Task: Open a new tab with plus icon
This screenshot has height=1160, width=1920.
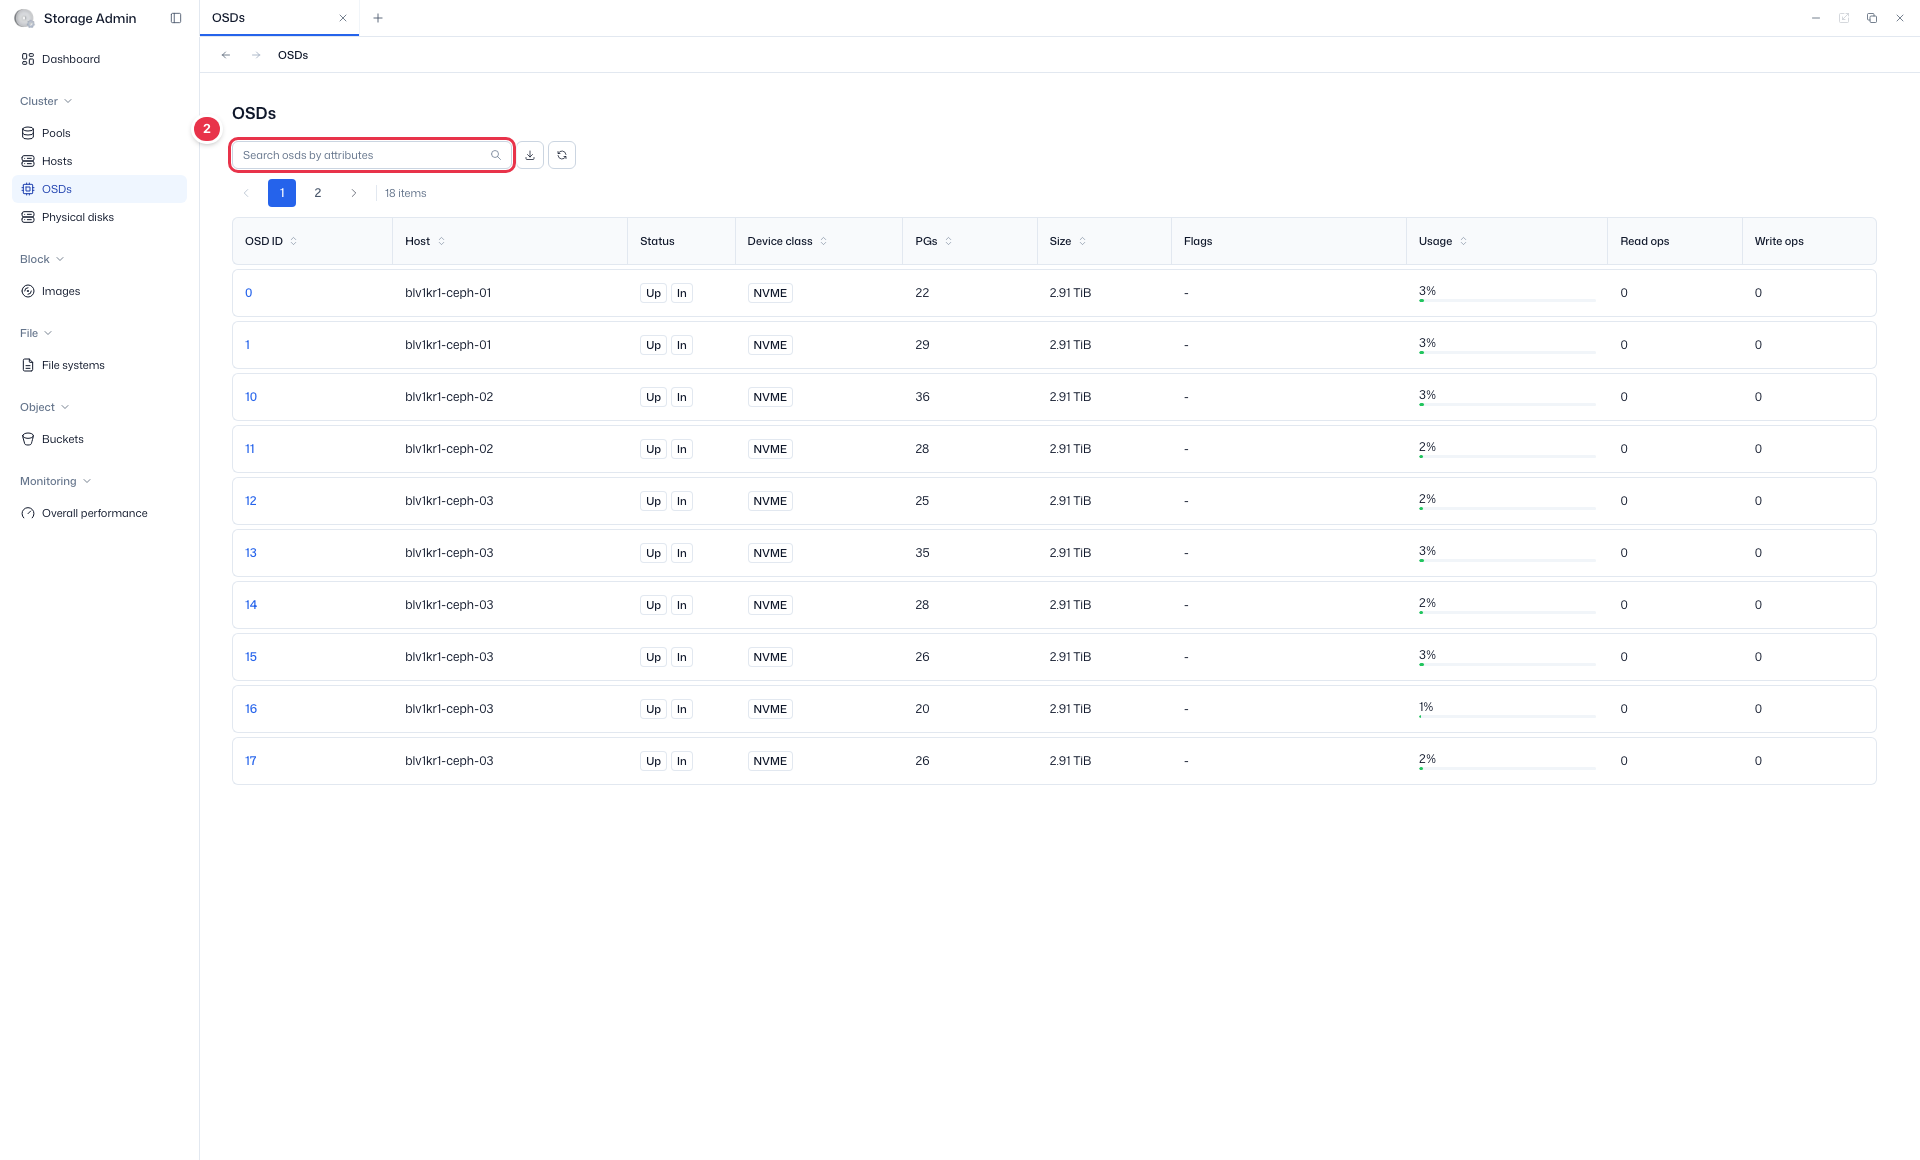Action: tap(378, 18)
